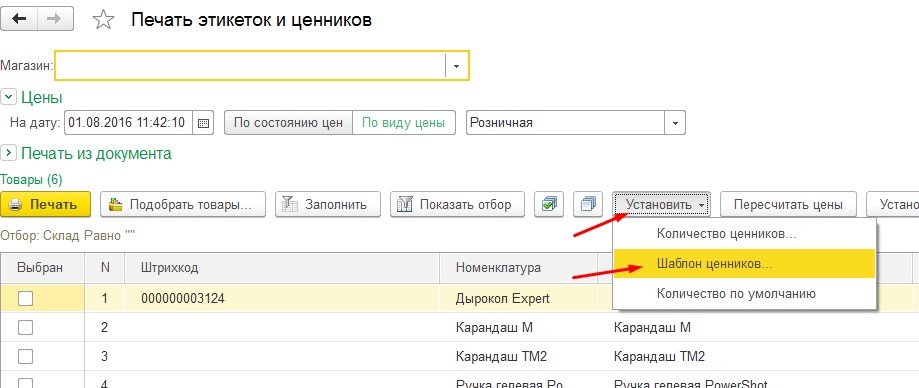Click the Розничная price type field
The image size is (919, 388).
[x=565, y=123]
